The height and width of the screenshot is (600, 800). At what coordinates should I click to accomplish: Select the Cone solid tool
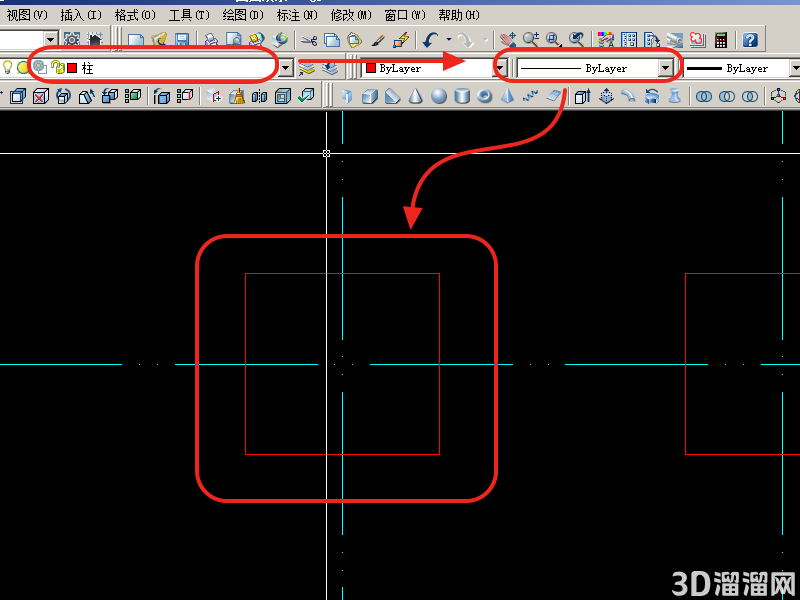coord(415,96)
